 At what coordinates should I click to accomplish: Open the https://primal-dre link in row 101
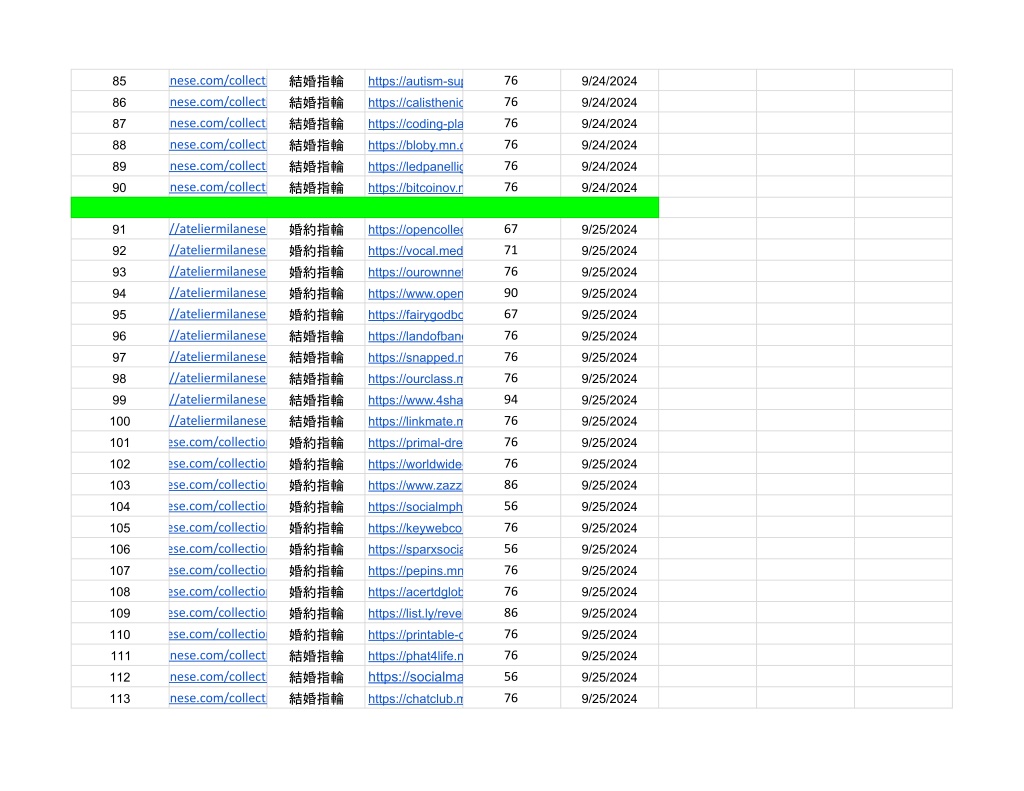click(x=415, y=443)
